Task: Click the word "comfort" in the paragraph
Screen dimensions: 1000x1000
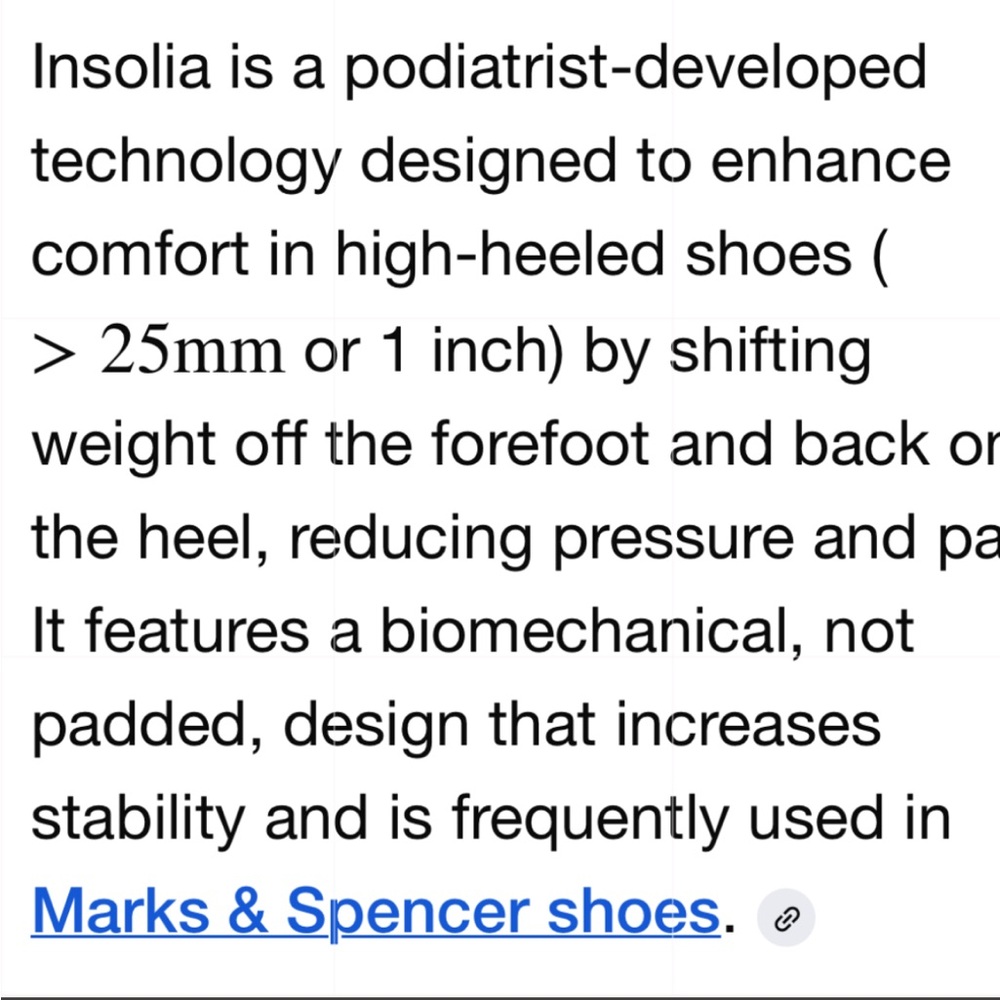Action: pyautogui.click(x=140, y=254)
